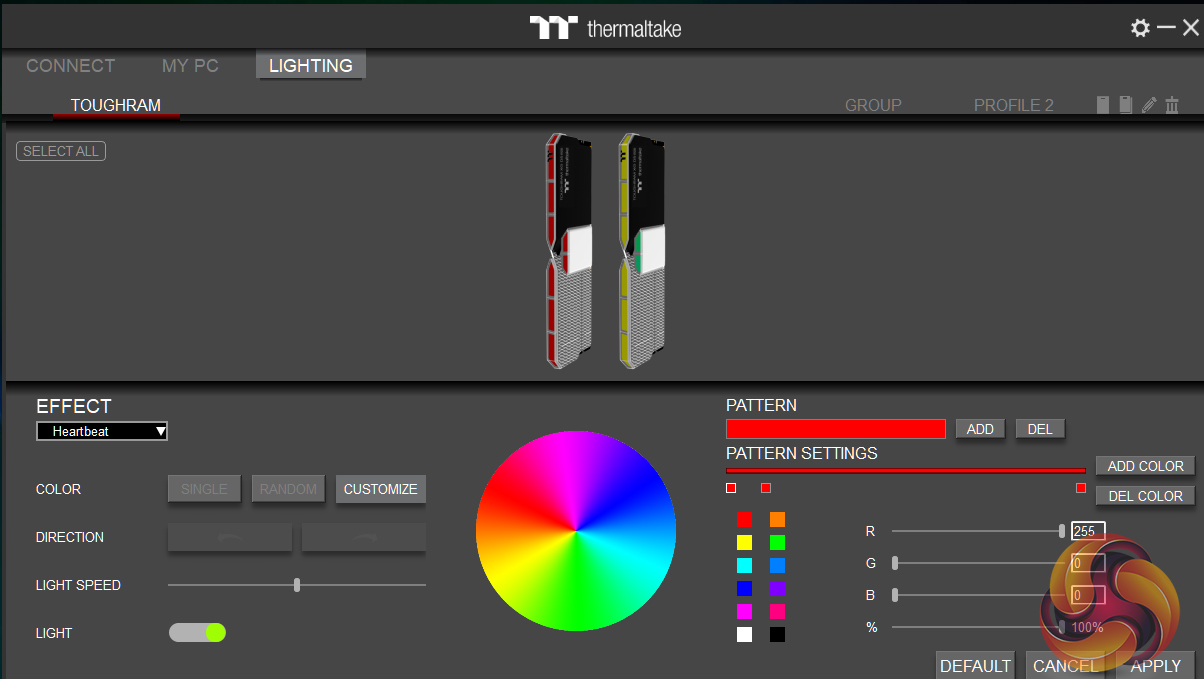Click the B value input field
The image size is (1204, 679).
pos(1088,595)
